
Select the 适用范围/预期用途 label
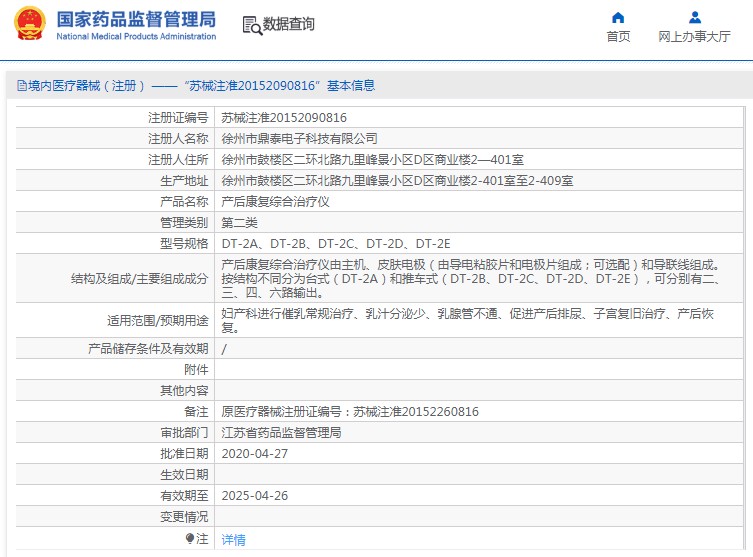(158, 321)
